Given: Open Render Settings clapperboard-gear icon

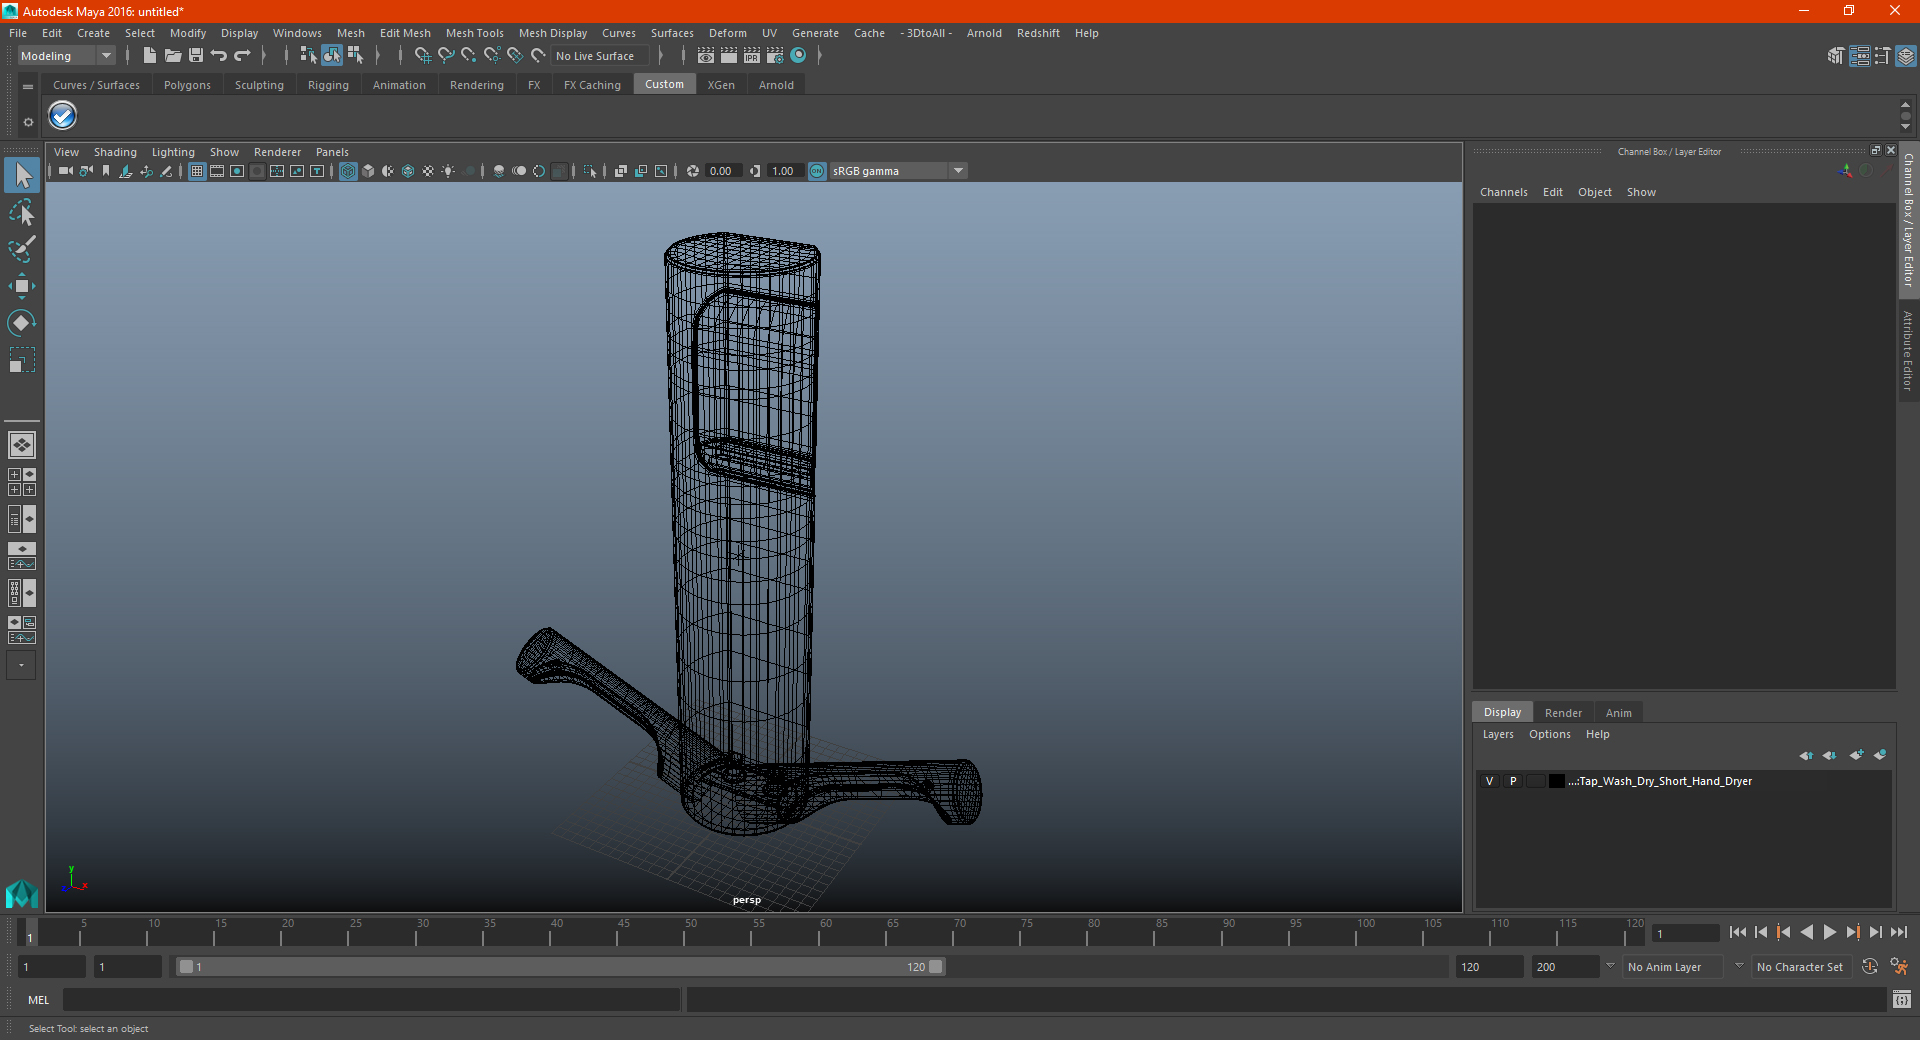Looking at the screenshot, I should point(775,56).
